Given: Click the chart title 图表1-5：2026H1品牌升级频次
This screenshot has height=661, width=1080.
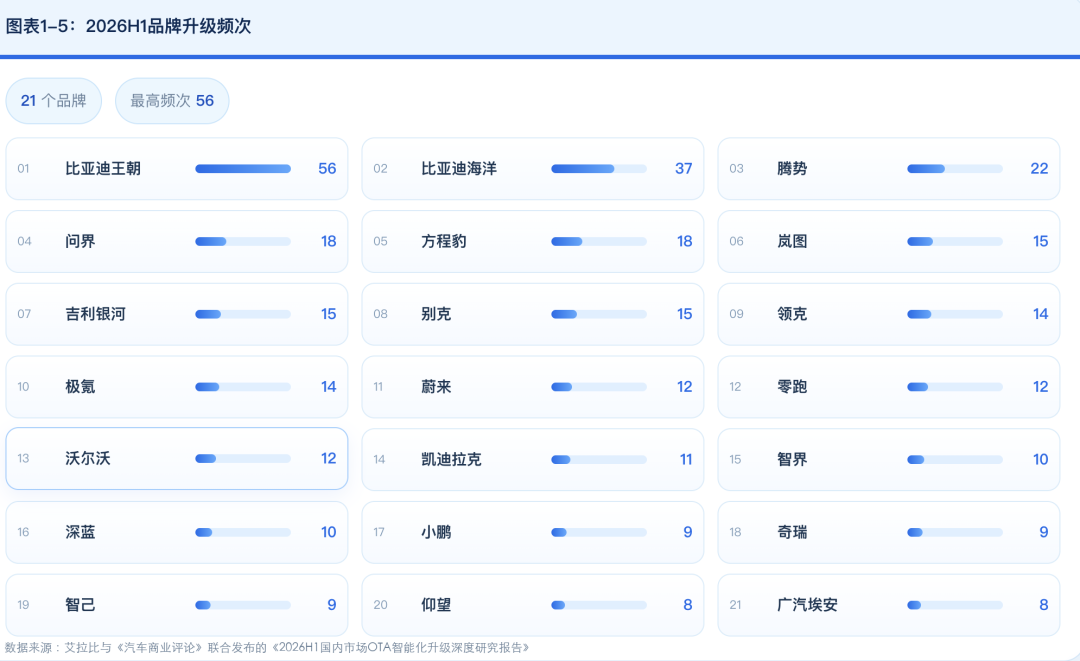Looking at the screenshot, I should (128, 26).
